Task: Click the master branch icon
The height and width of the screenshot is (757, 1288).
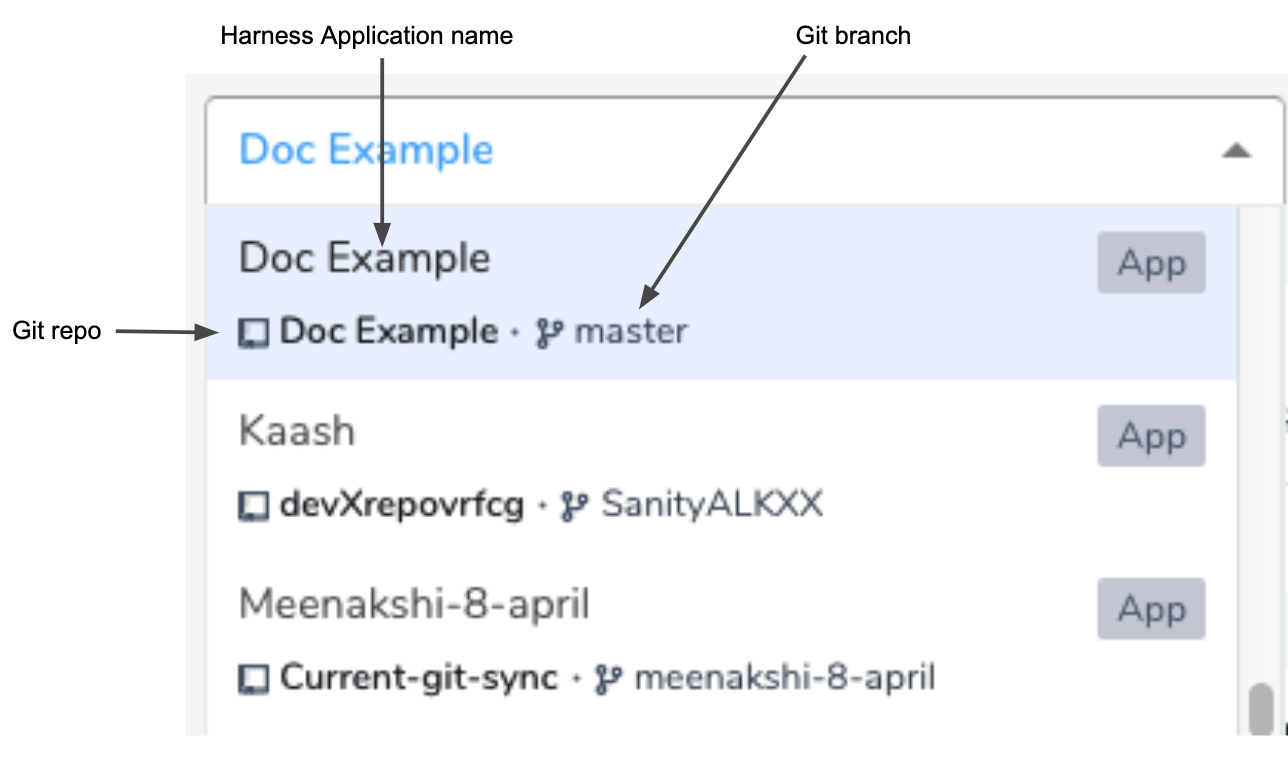Action: point(550,332)
